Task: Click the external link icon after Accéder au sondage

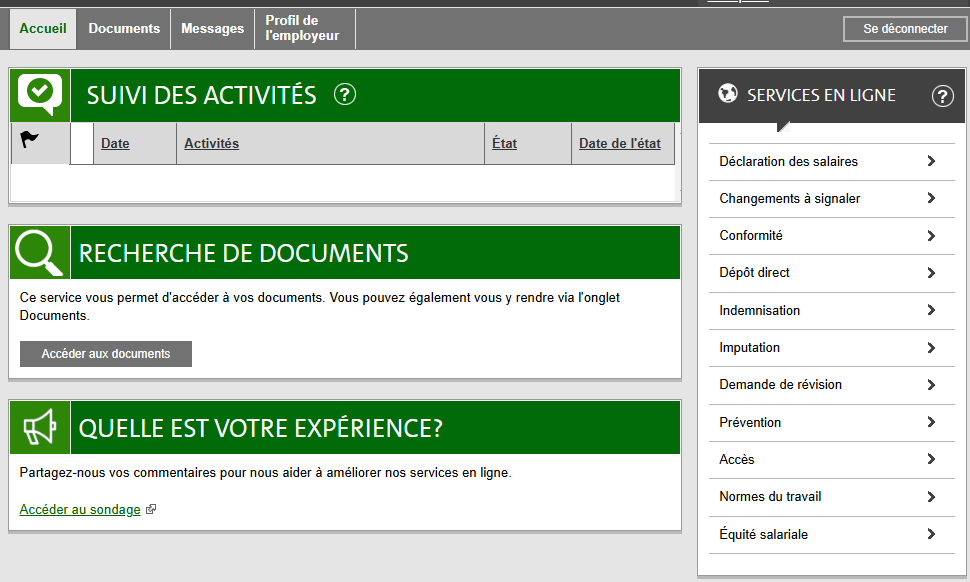Action: pos(151,510)
